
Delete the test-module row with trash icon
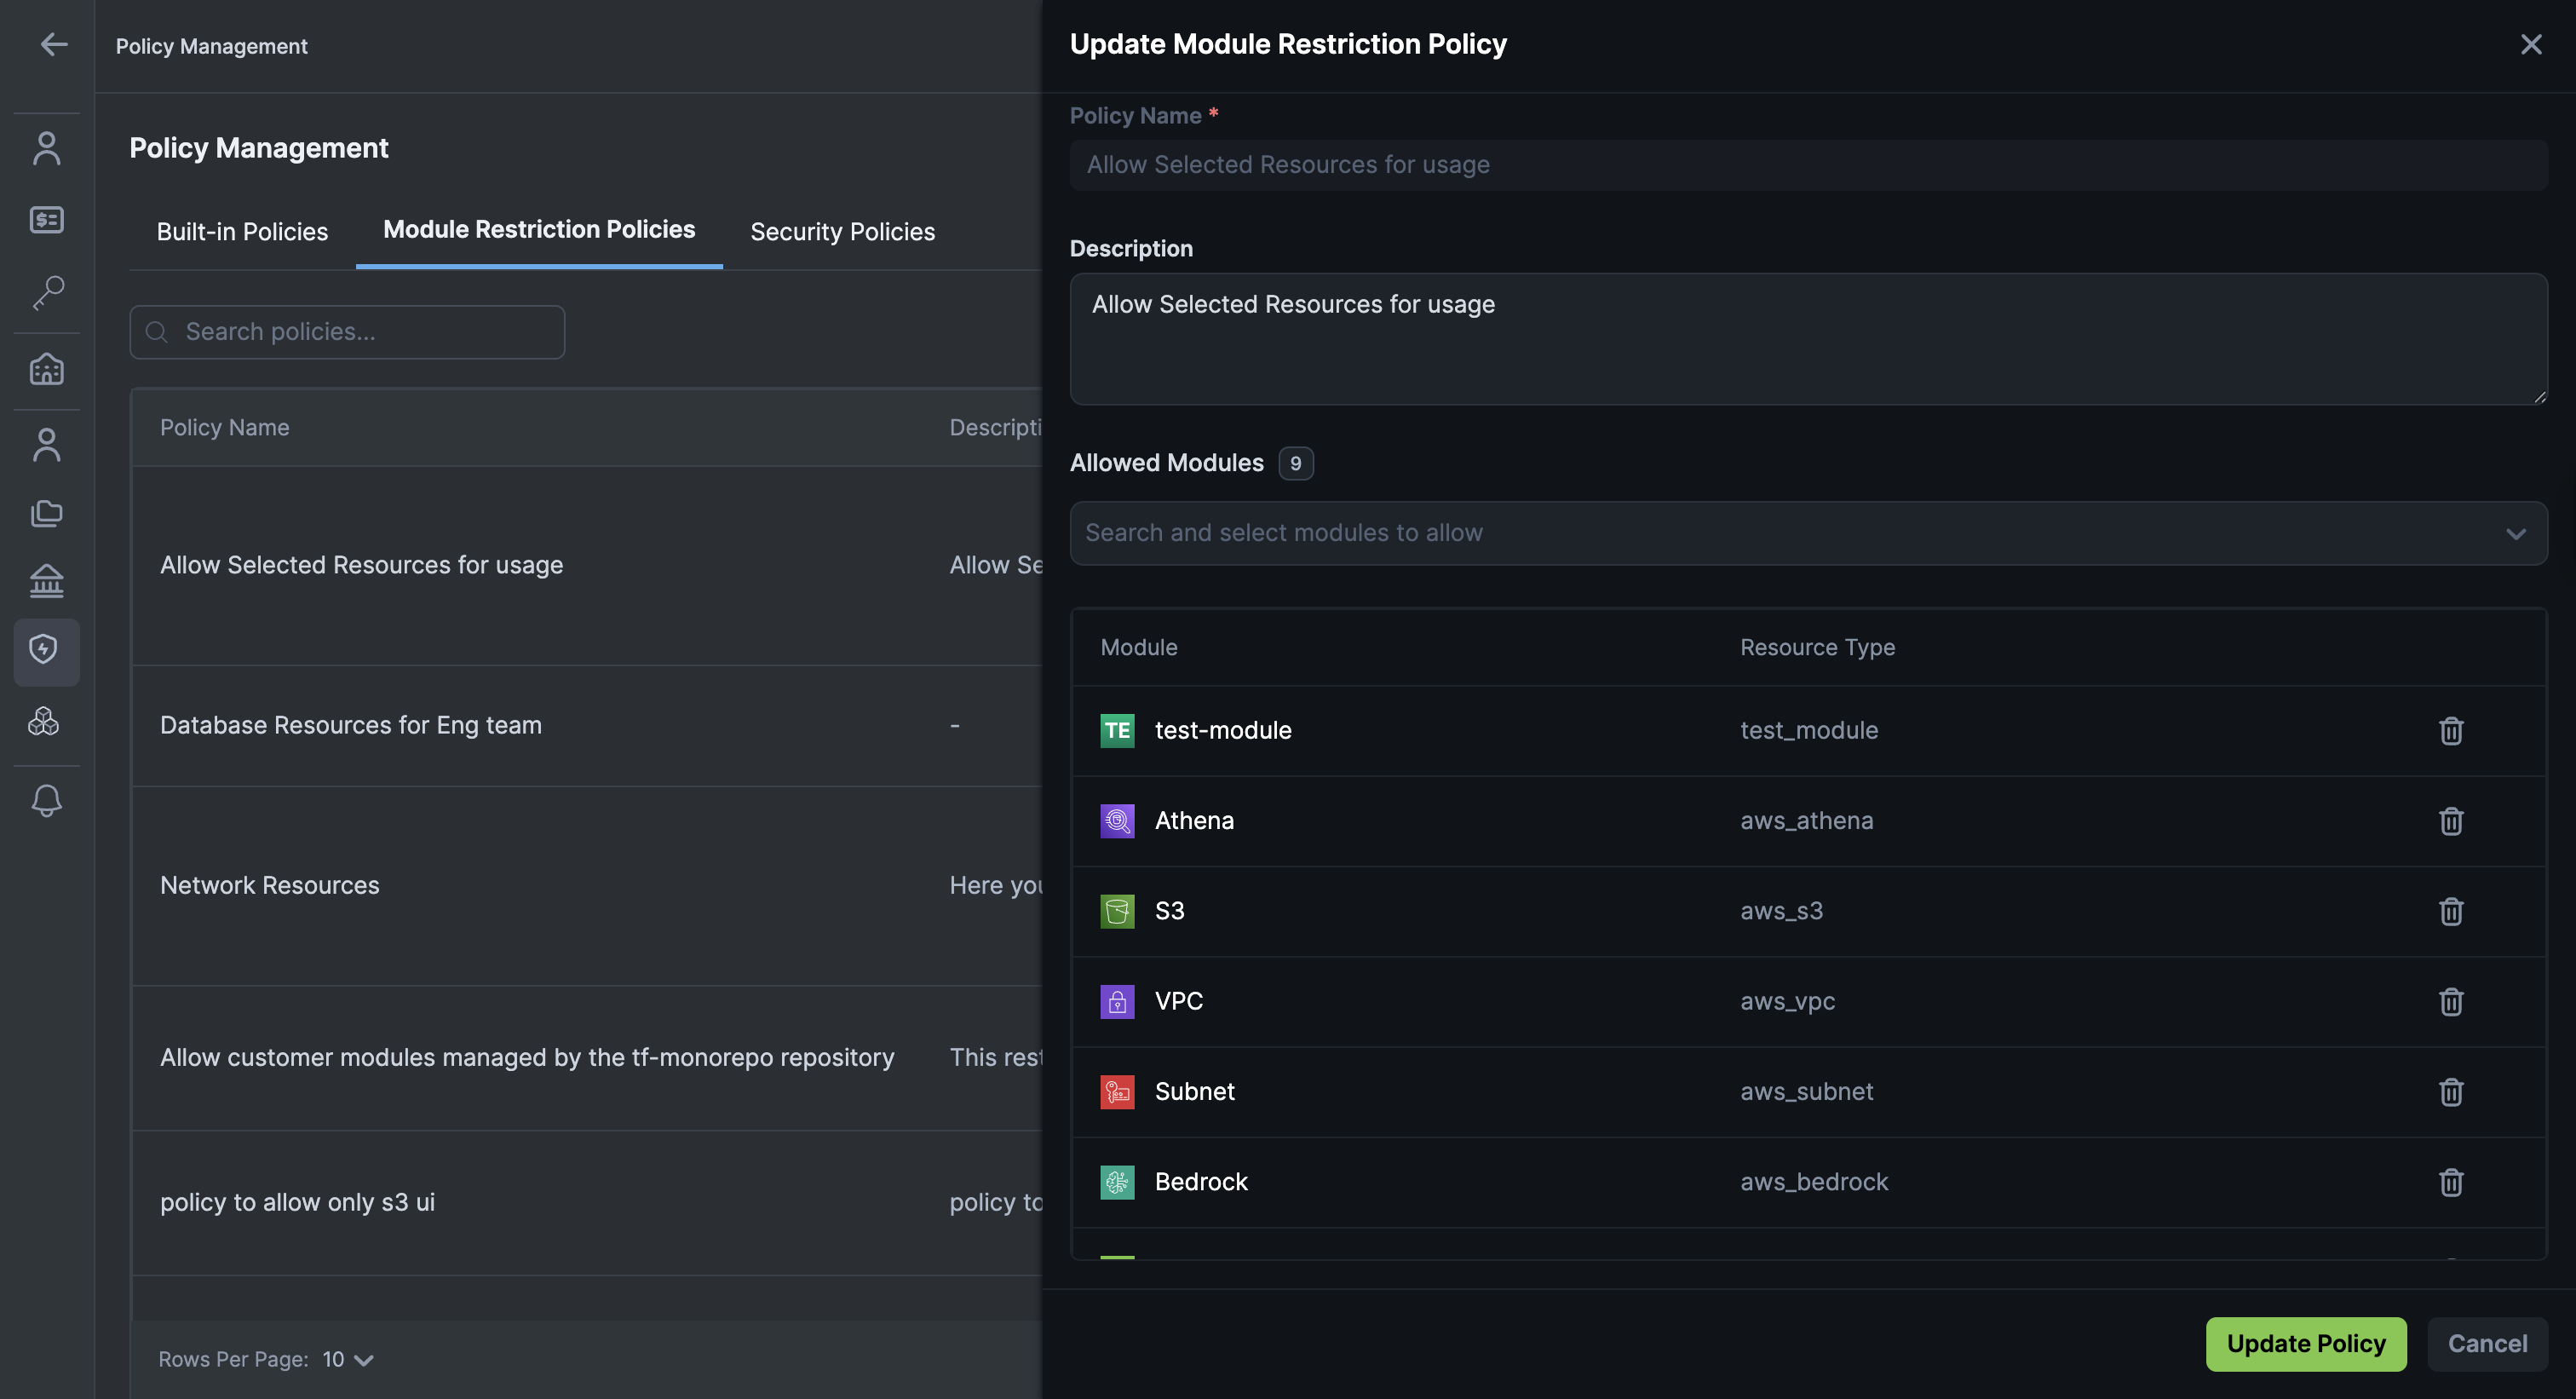(x=2450, y=731)
